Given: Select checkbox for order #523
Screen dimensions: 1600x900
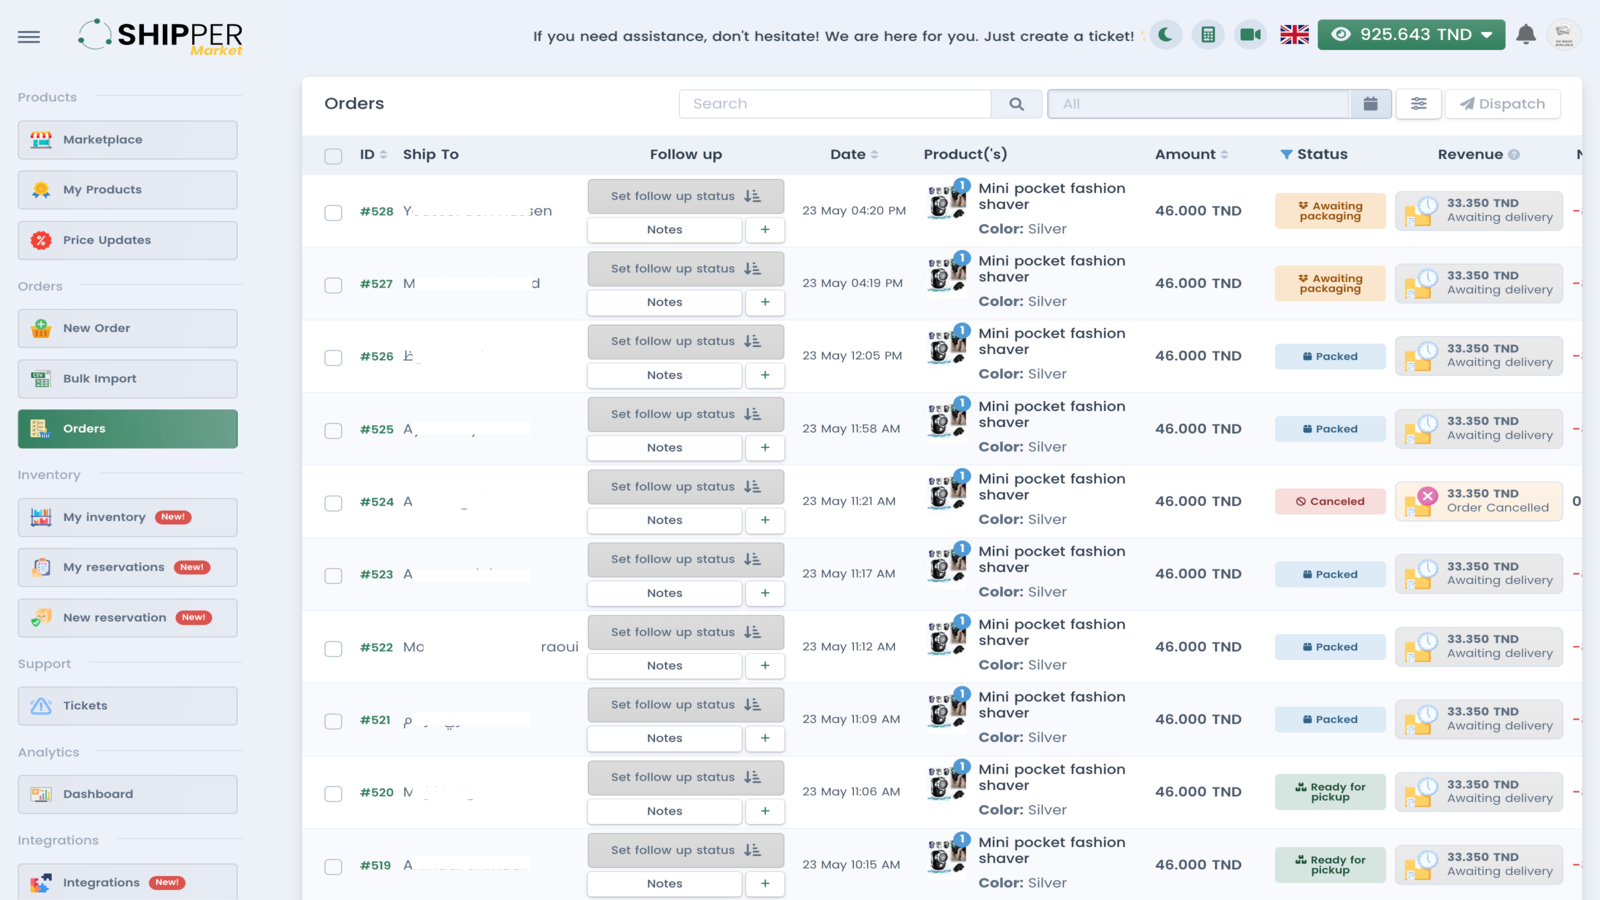Looking at the screenshot, I should click(333, 575).
